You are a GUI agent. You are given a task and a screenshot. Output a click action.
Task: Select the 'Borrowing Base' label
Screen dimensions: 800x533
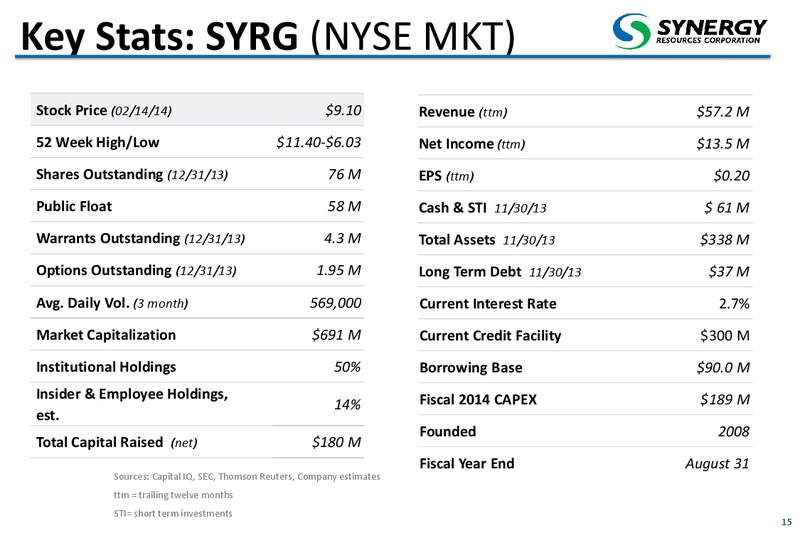471,368
